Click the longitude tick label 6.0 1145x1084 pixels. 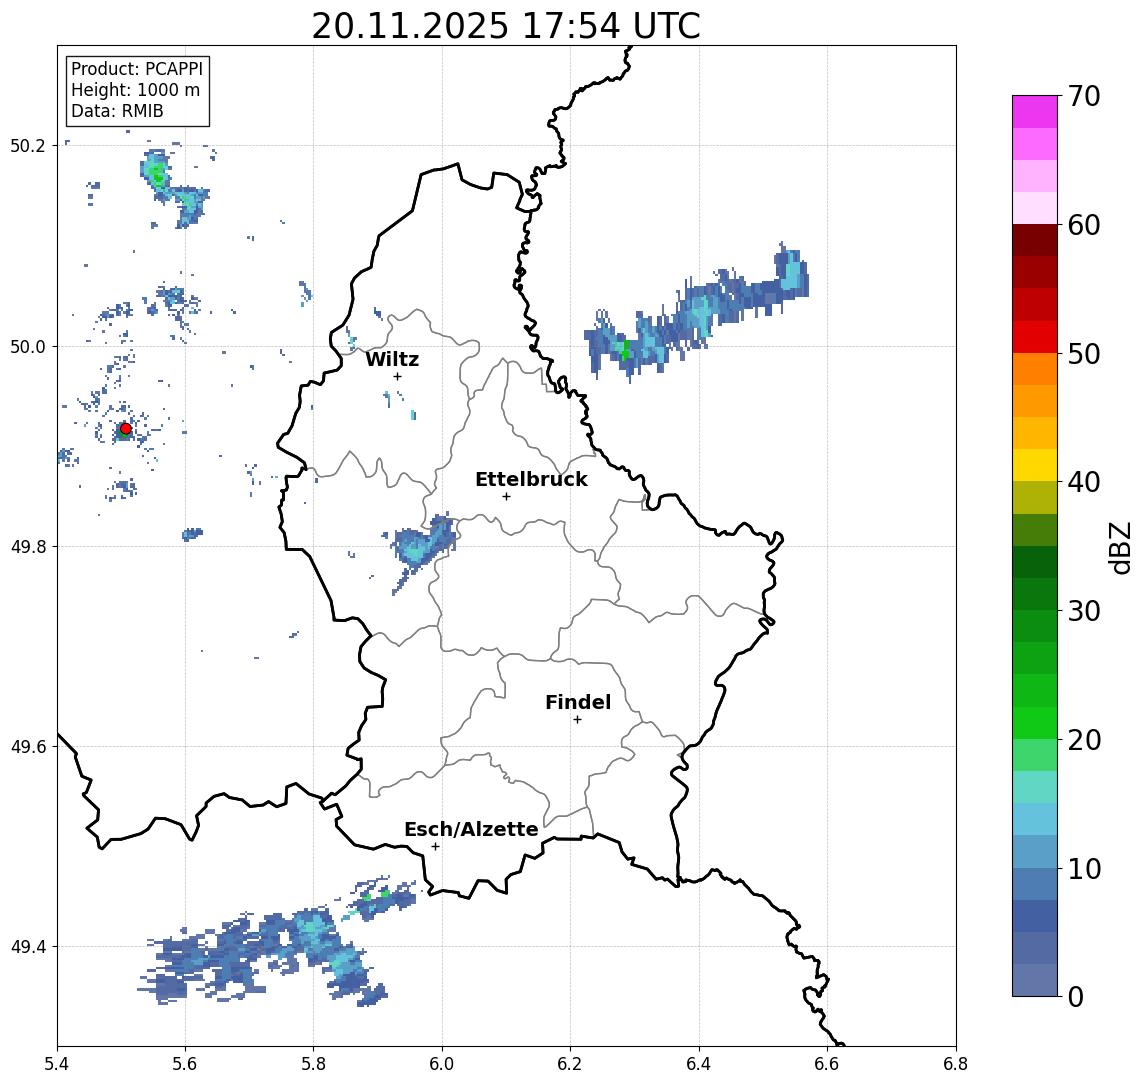coord(442,1064)
